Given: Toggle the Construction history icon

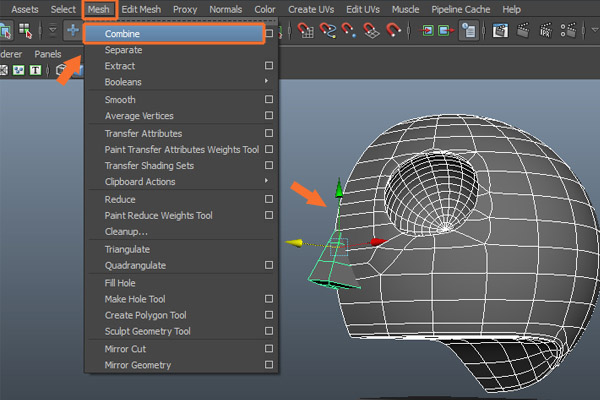Looking at the screenshot, I should click(468, 31).
